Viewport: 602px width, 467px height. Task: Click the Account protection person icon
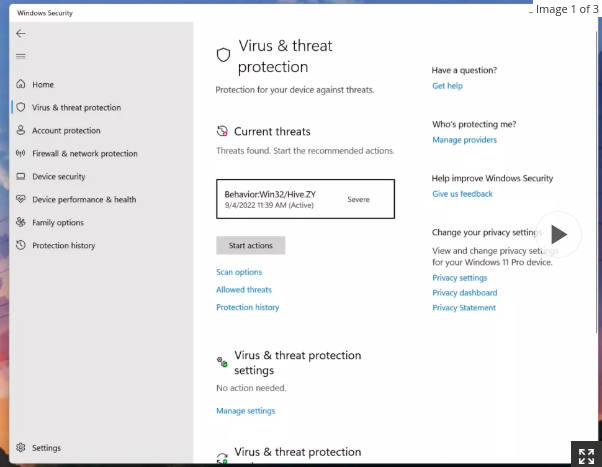pos(21,130)
